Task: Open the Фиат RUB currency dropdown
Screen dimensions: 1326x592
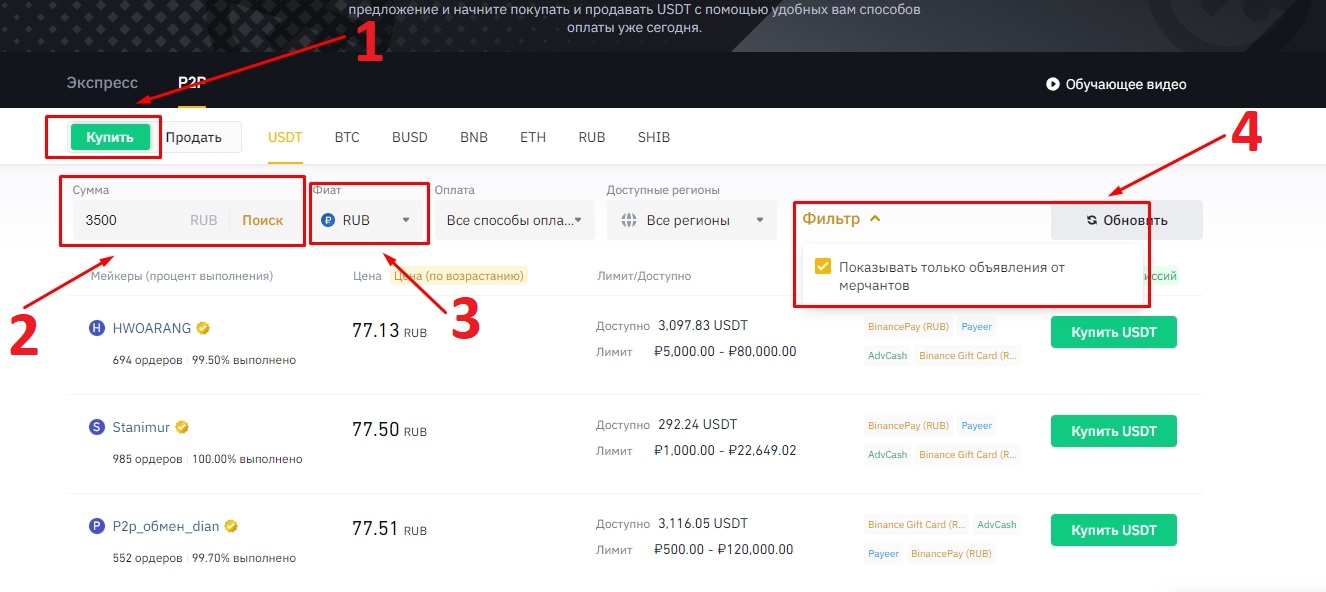Action: (x=369, y=220)
